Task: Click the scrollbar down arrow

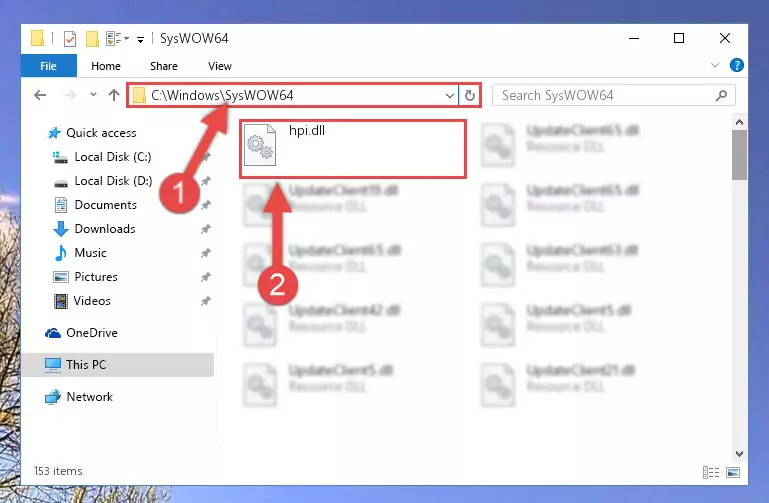Action: coord(740,454)
